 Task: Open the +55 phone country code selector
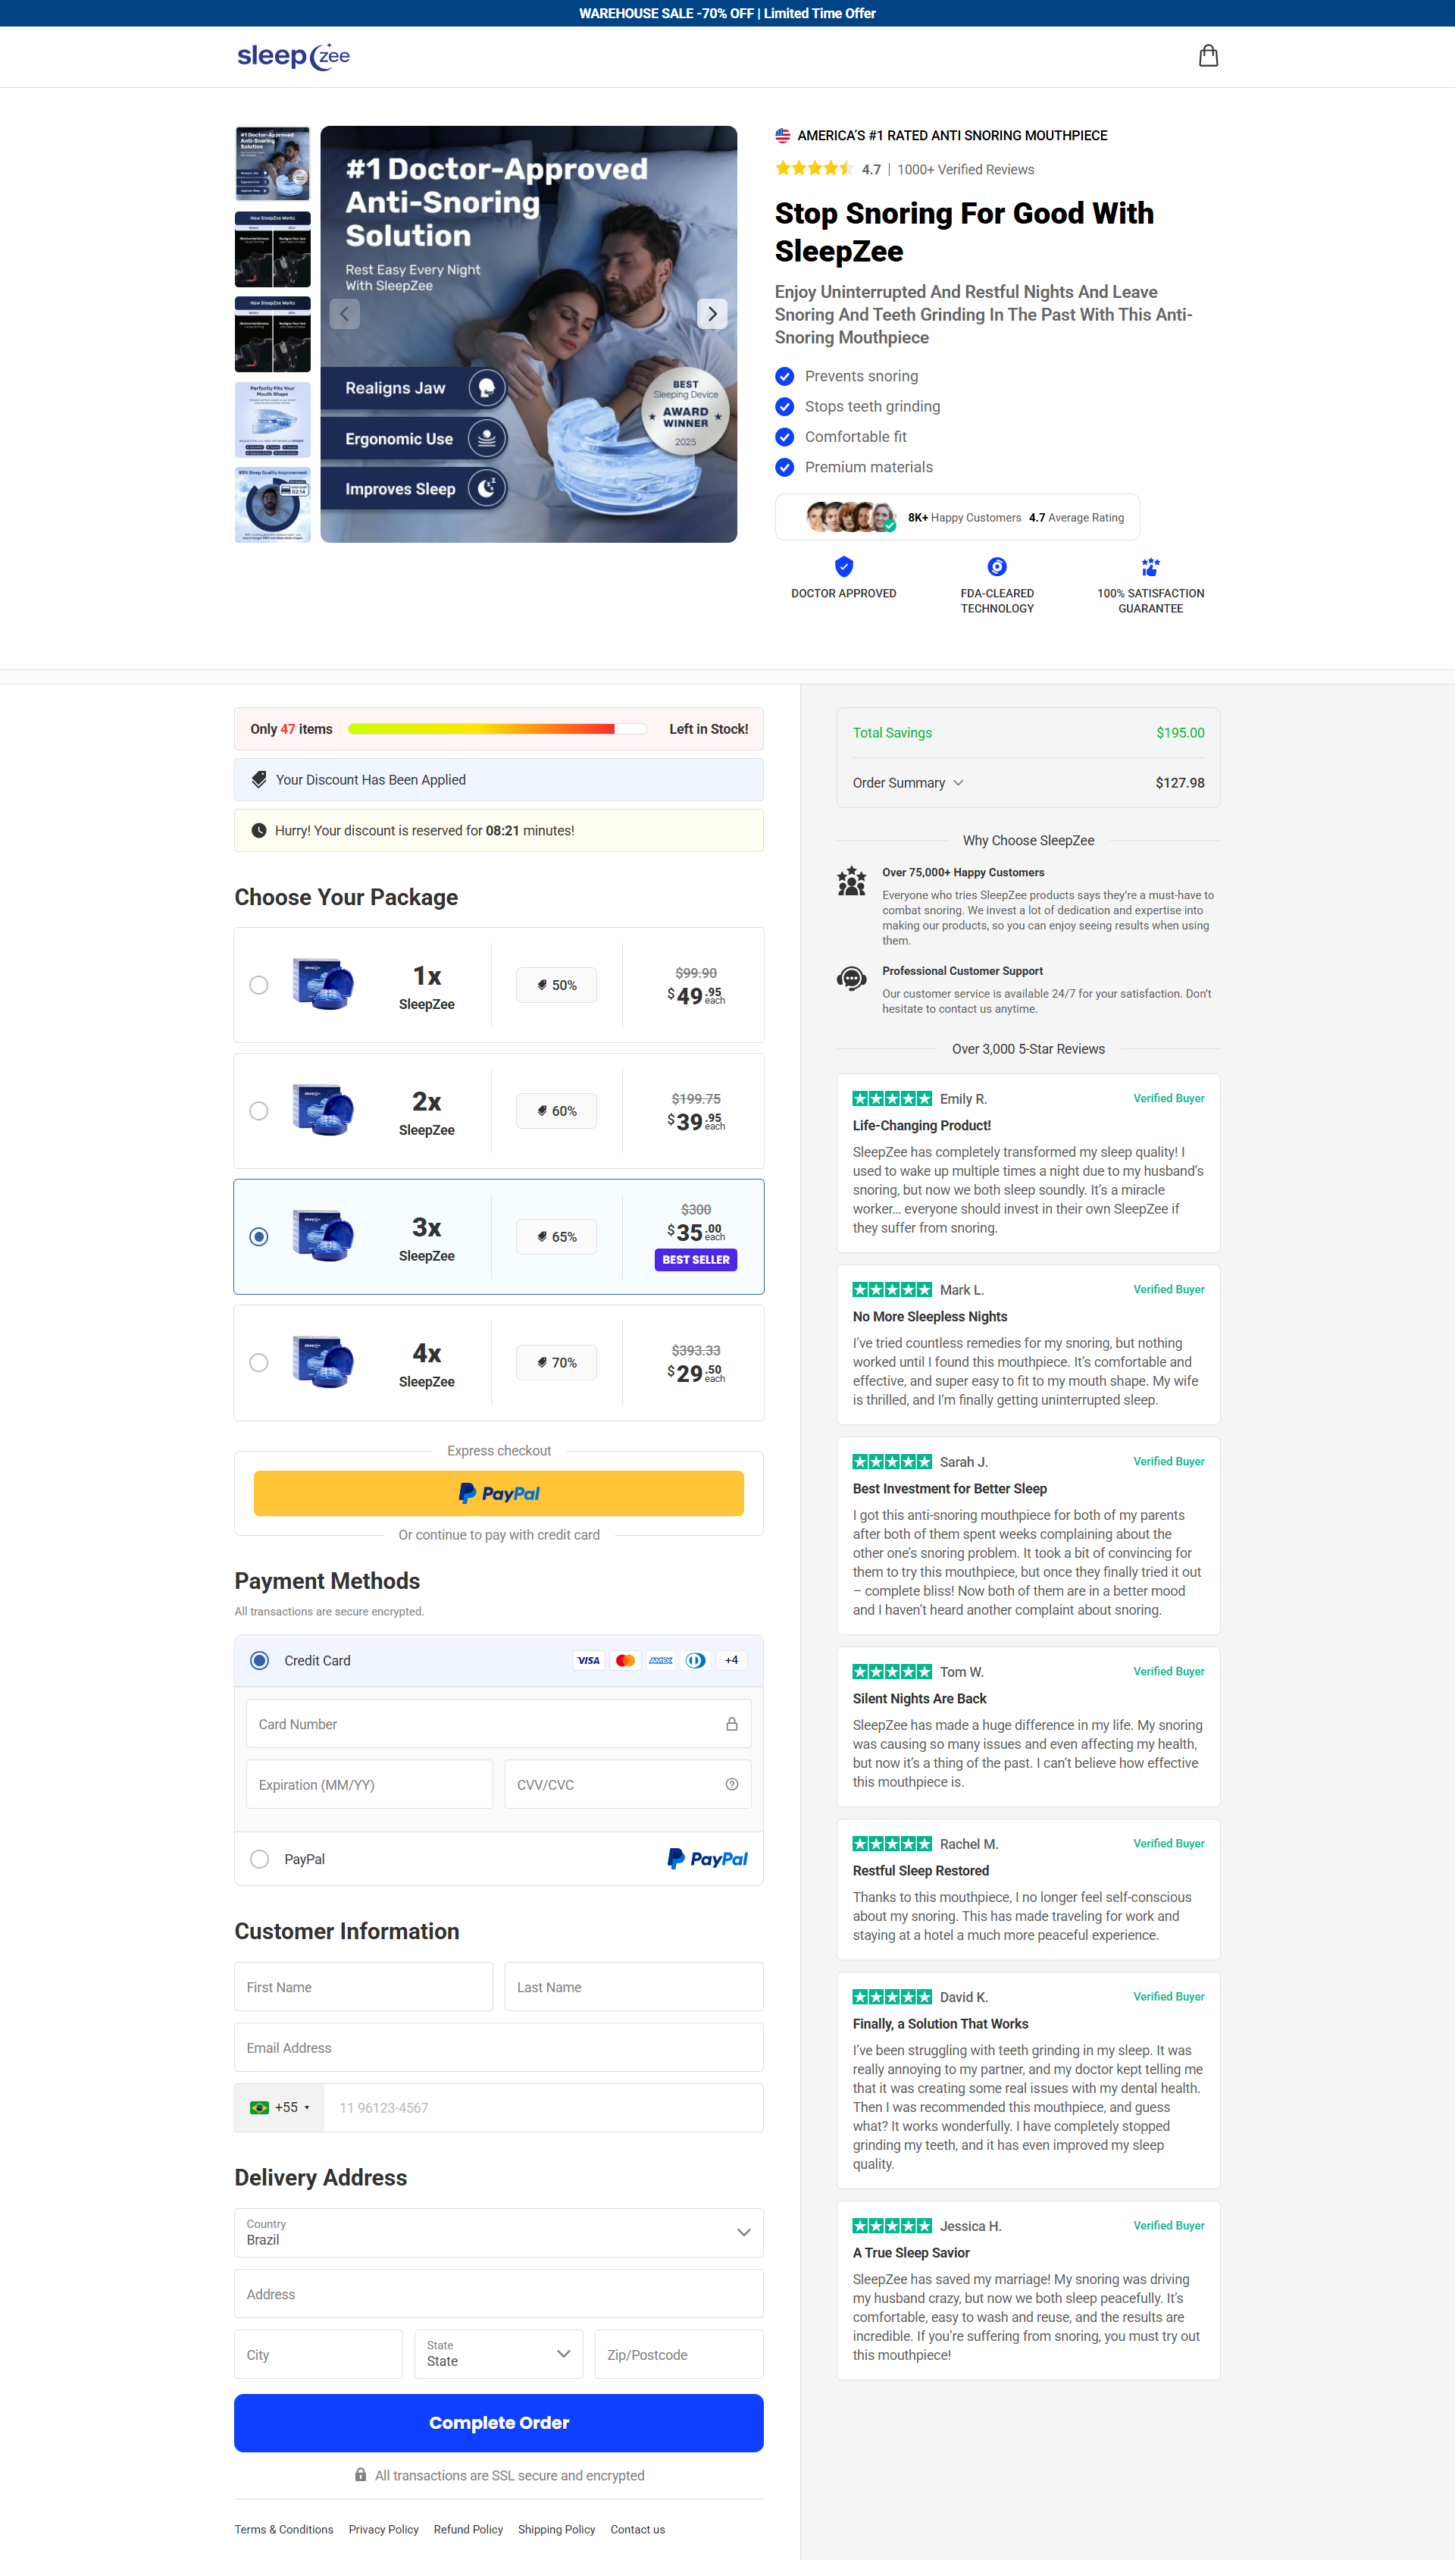pyautogui.click(x=279, y=2107)
